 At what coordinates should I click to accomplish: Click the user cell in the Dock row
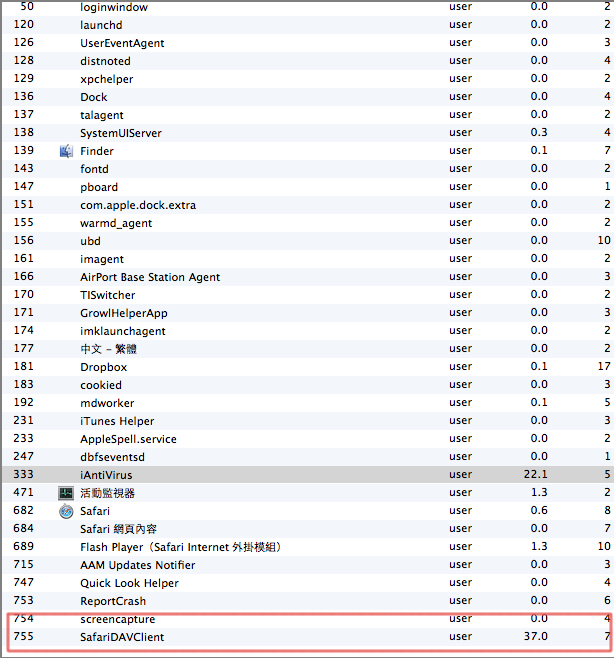(x=460, y=97)
